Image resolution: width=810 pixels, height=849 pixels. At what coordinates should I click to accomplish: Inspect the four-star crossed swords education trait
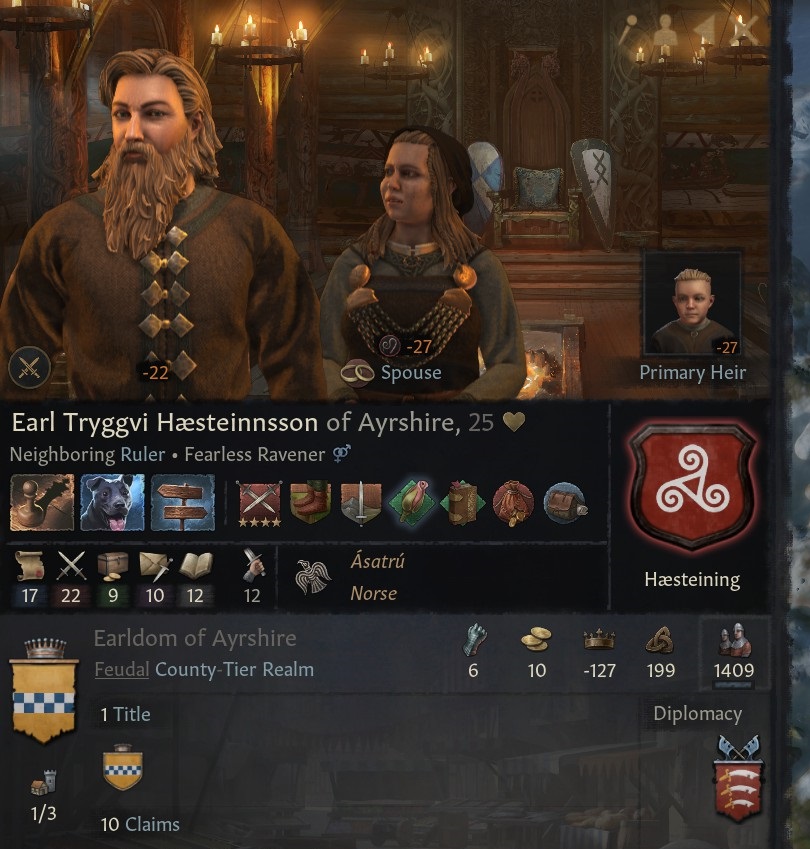point(259,504)
